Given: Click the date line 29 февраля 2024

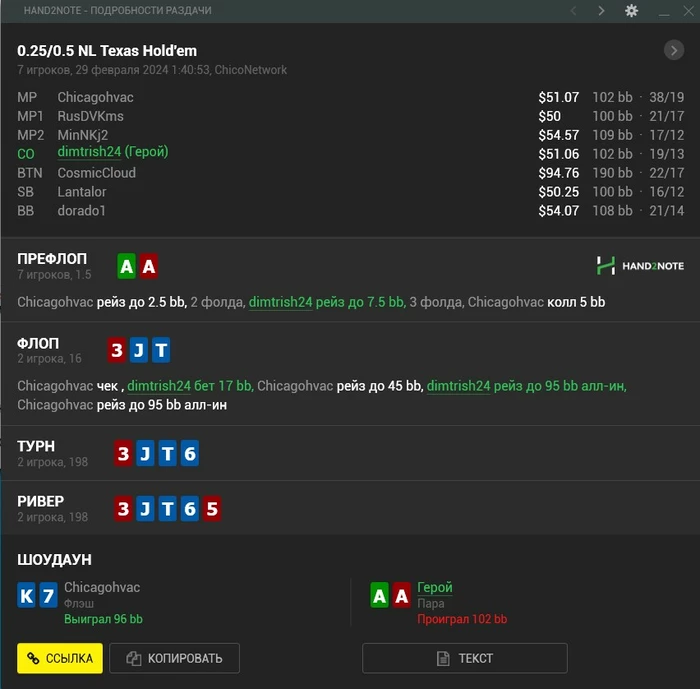Looking at the screenshot, I should pos(152,70).
